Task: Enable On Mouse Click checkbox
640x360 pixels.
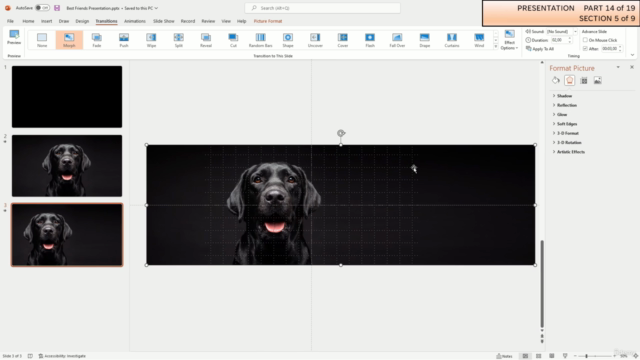Action: [x=585, y=40]
